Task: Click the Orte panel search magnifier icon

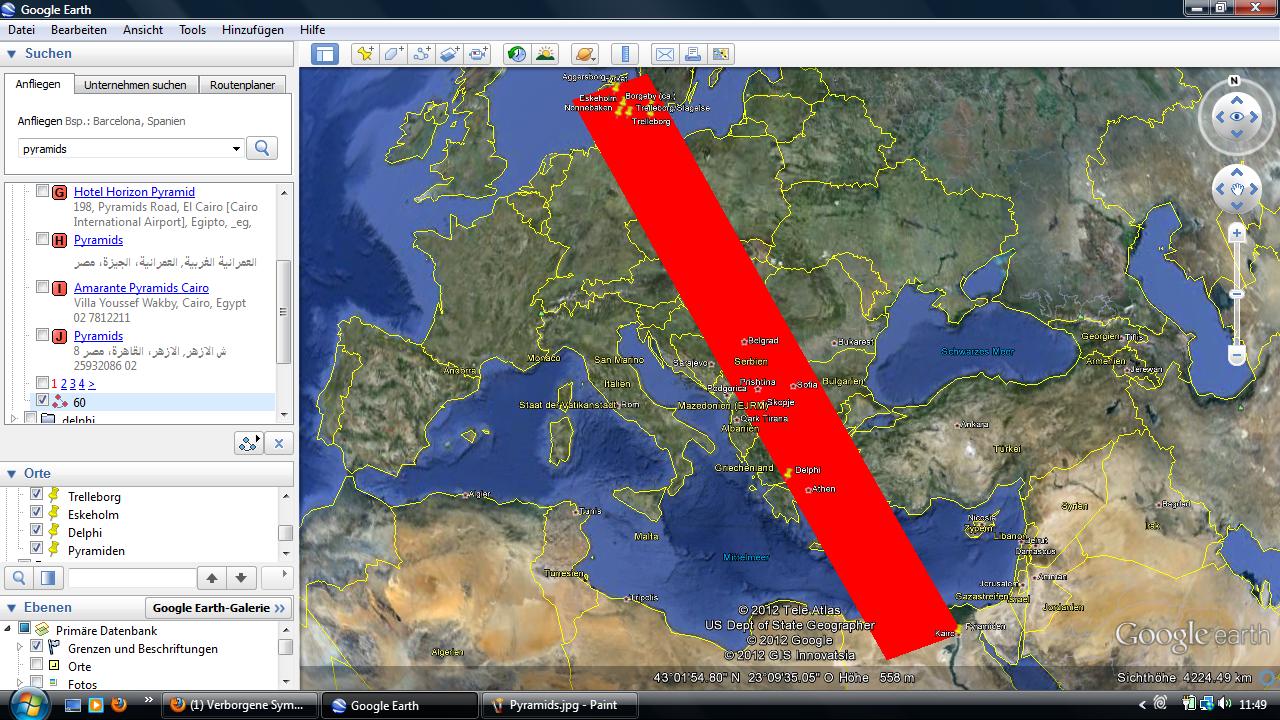Action: 19,577
